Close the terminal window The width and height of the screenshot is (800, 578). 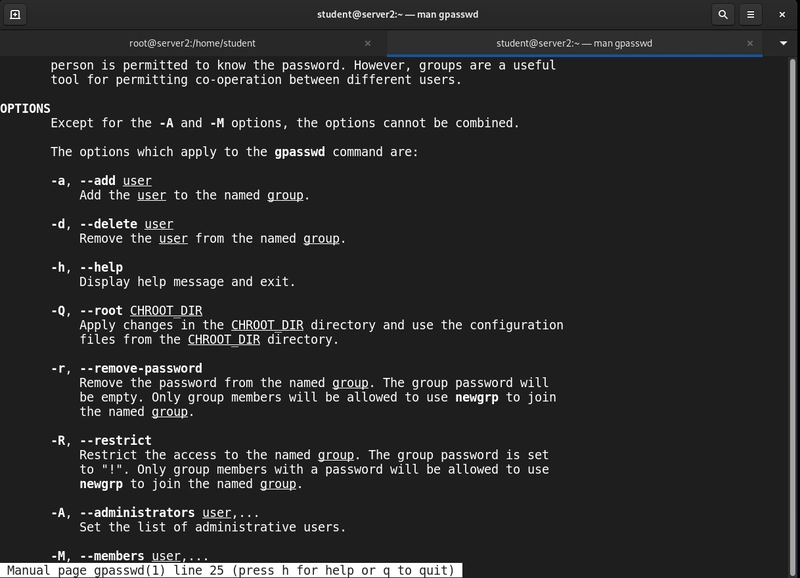coord(782,14)
